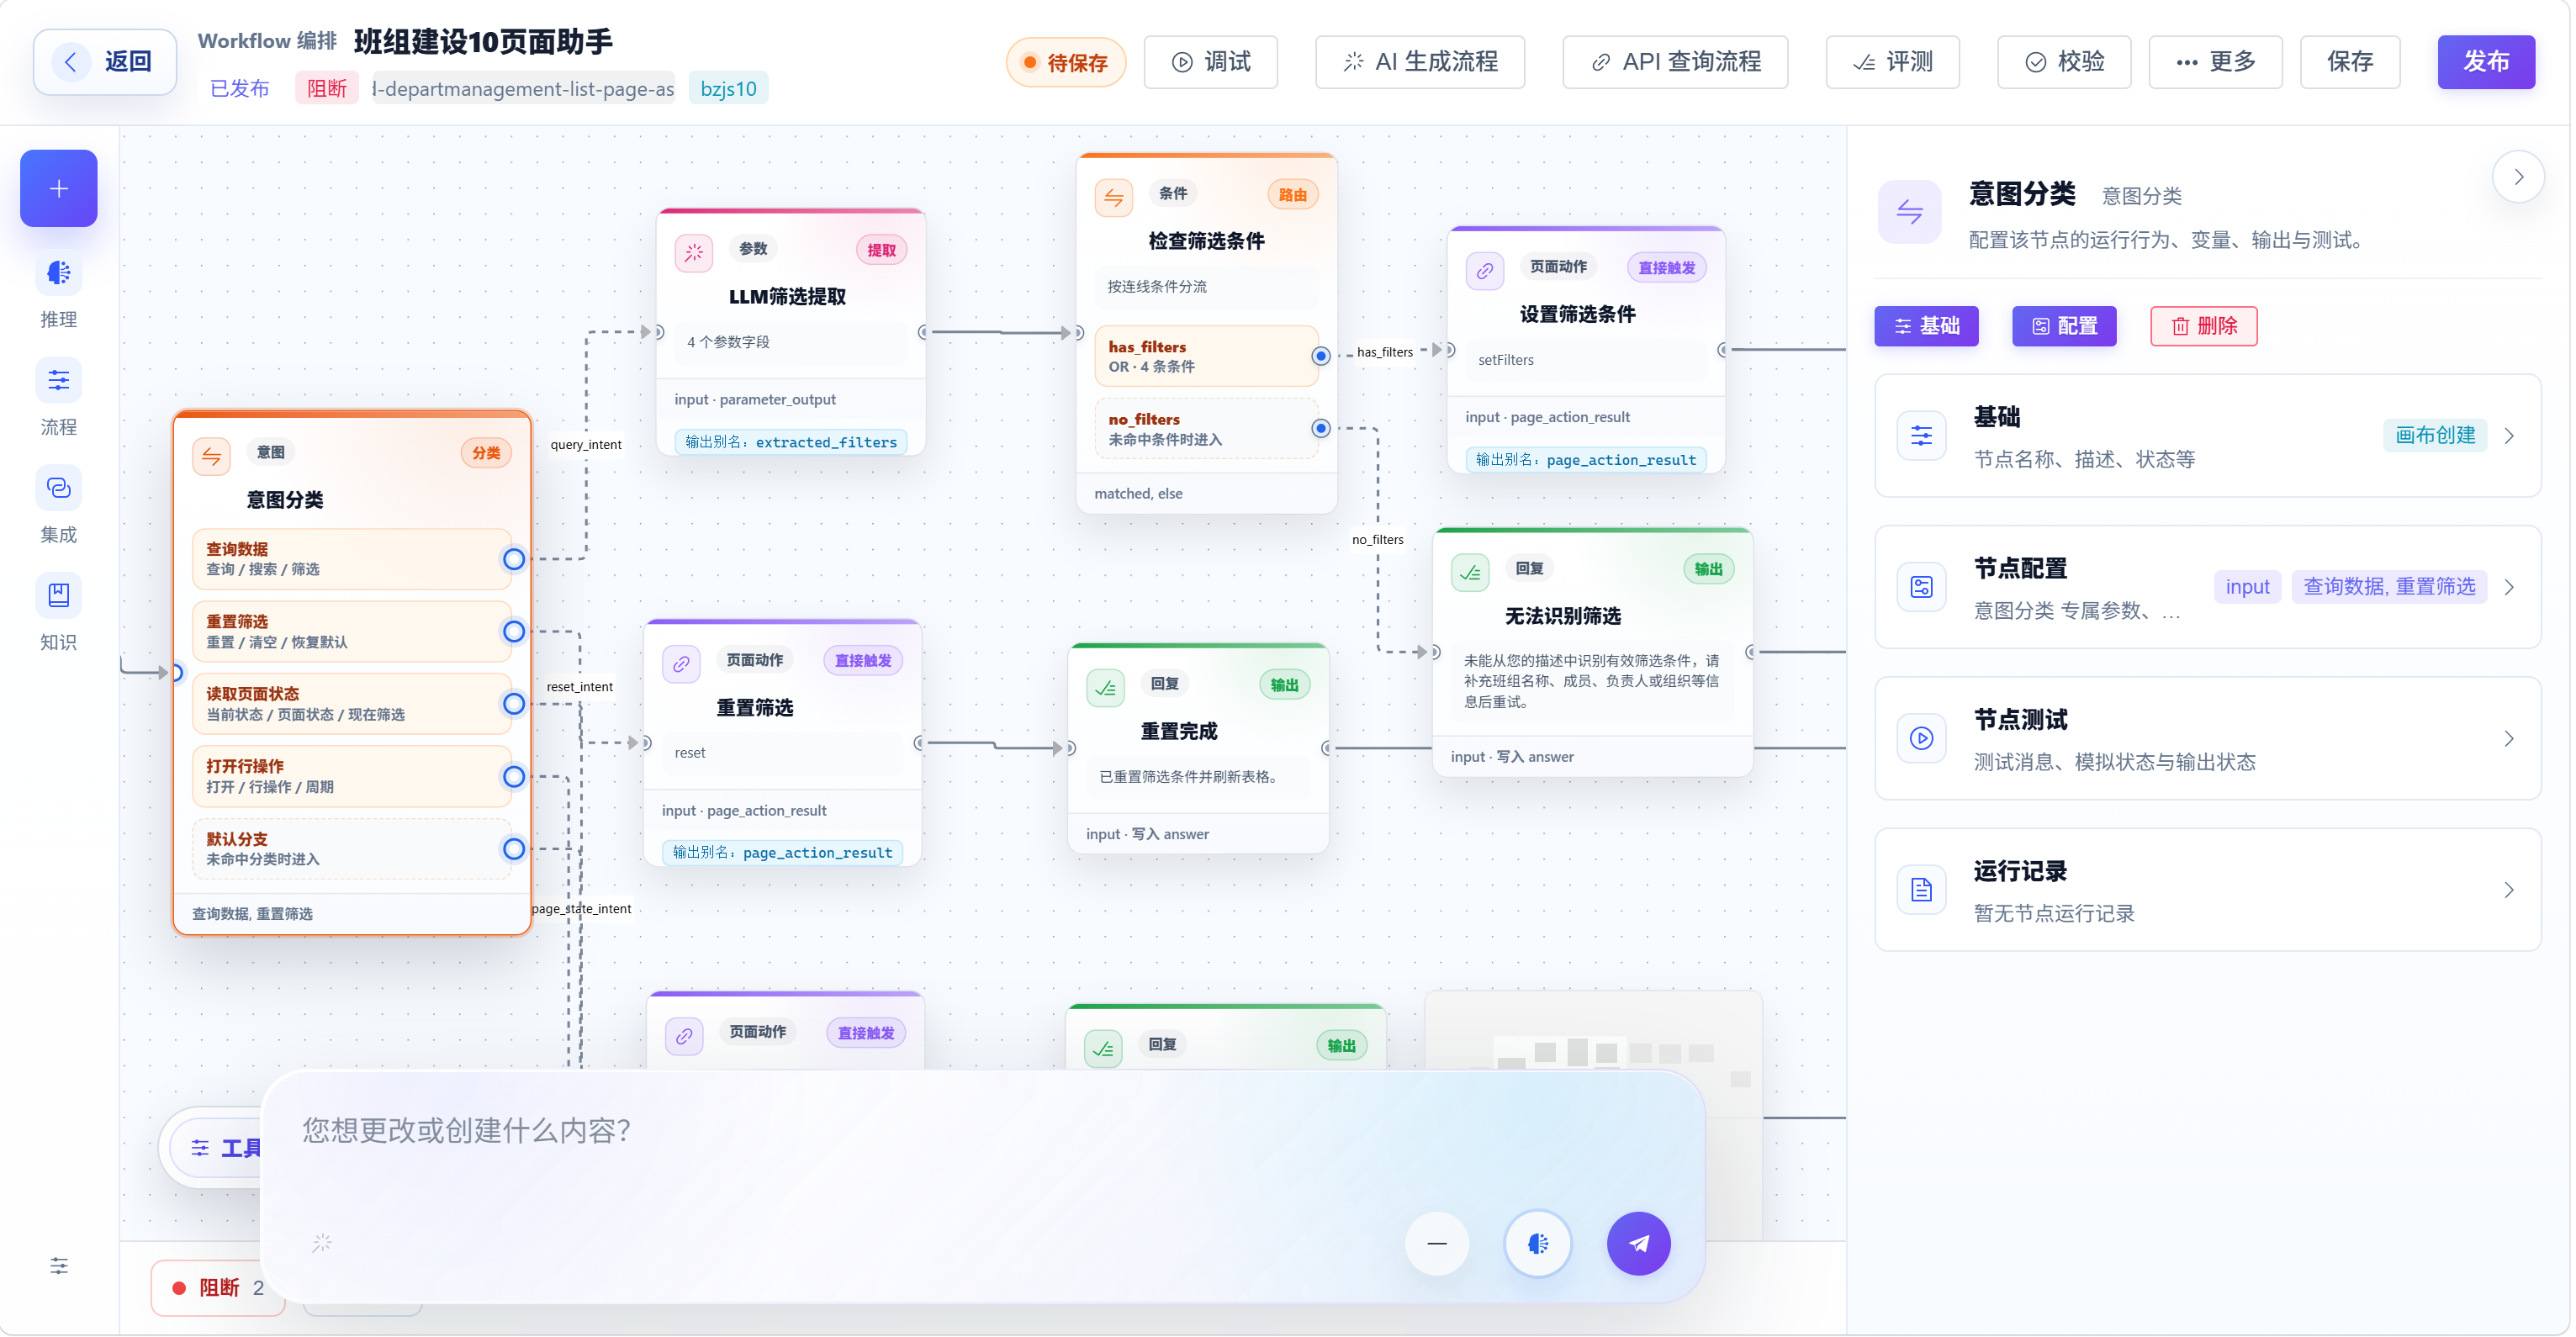Image resolution: width=2576 pixels, height=1337 pixels.
Task: Expand the 运行记录 row chevron
Action: tap(2509, 890)
